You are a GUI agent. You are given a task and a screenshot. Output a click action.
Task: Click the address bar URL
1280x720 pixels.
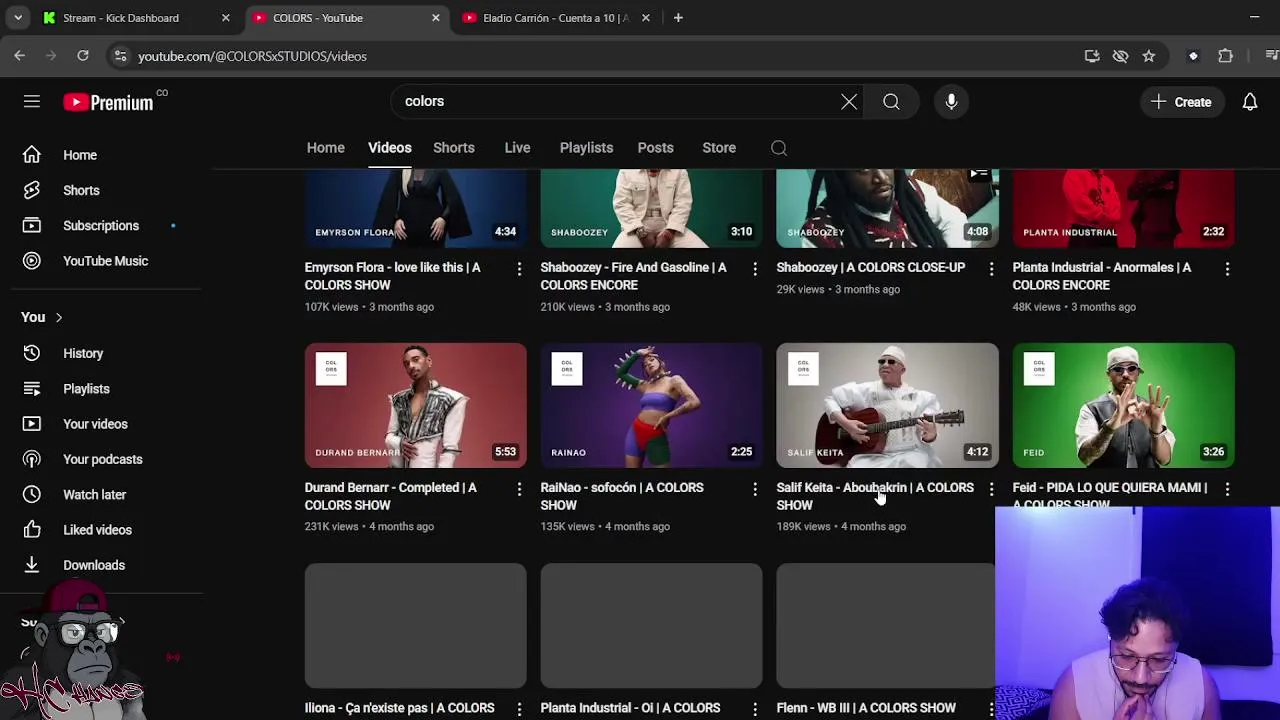[252, 56]
